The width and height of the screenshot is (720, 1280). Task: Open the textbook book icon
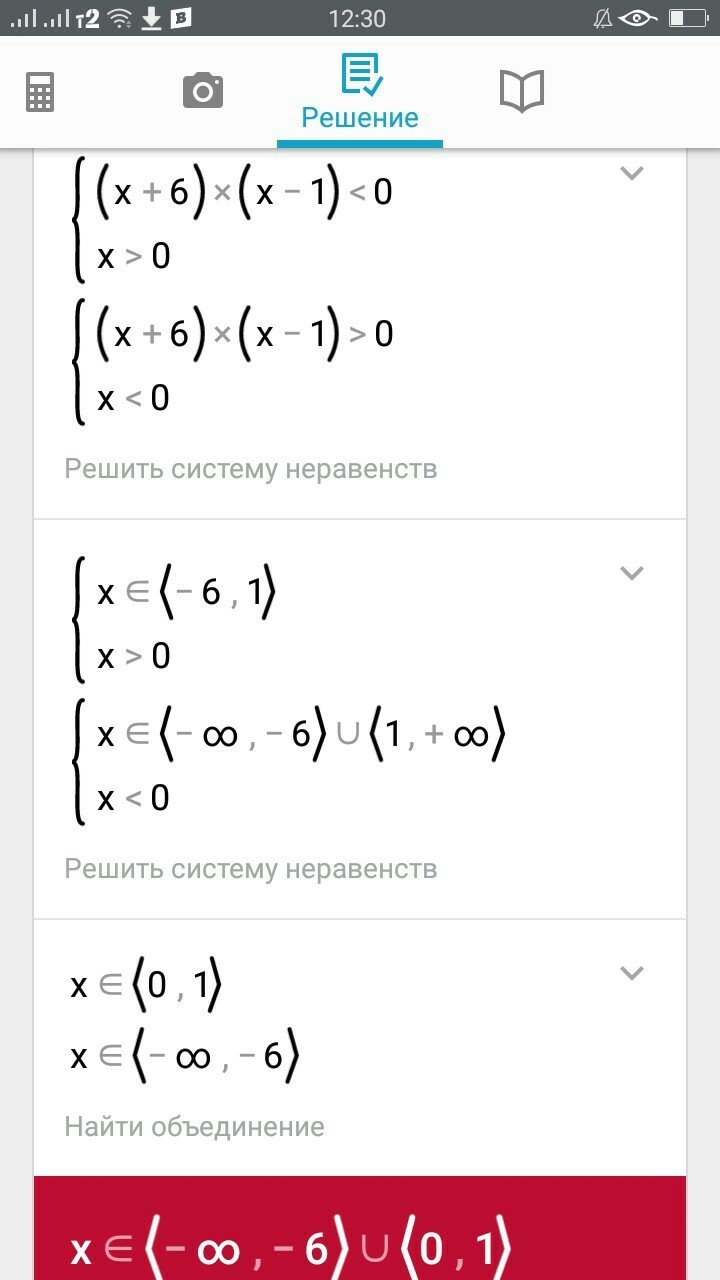(521, 91)
